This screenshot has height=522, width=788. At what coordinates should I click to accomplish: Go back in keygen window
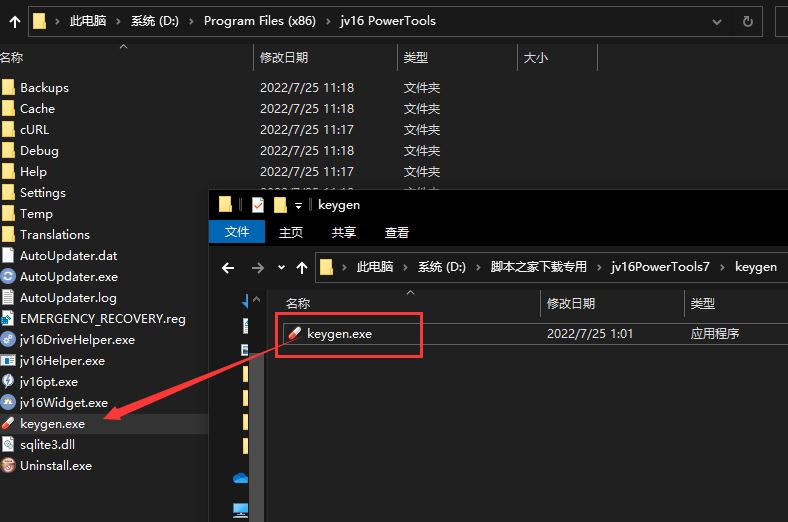[x=228, y=268]
